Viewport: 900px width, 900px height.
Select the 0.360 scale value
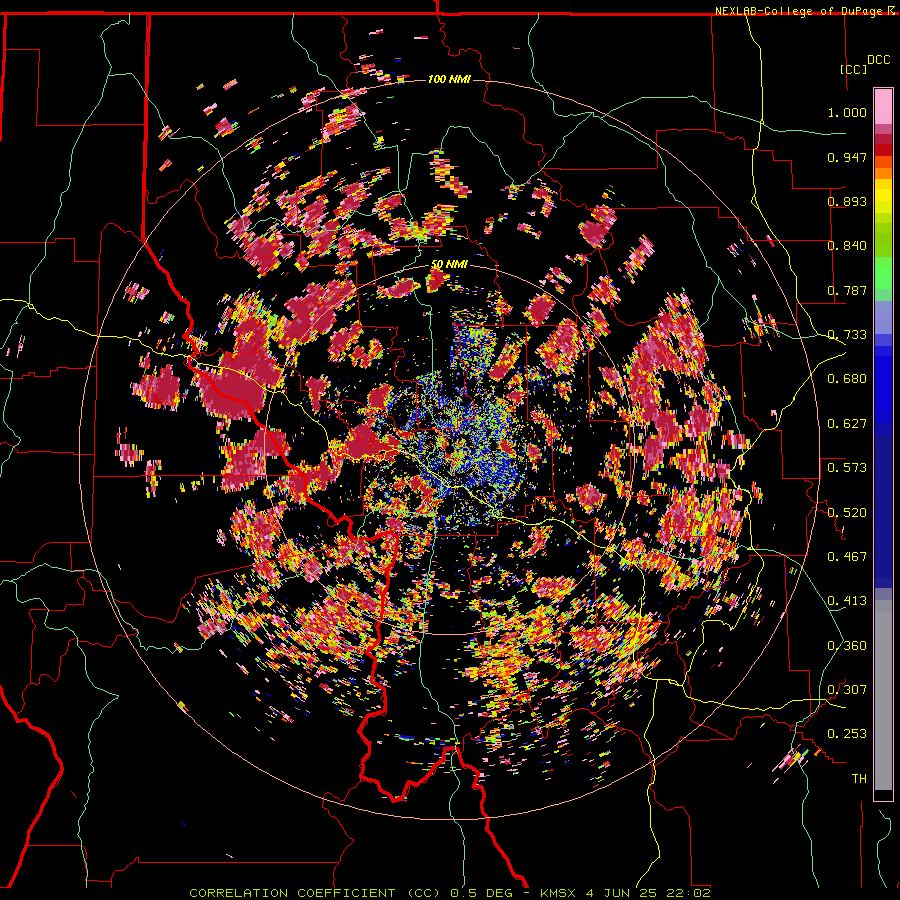pos(847,646)
